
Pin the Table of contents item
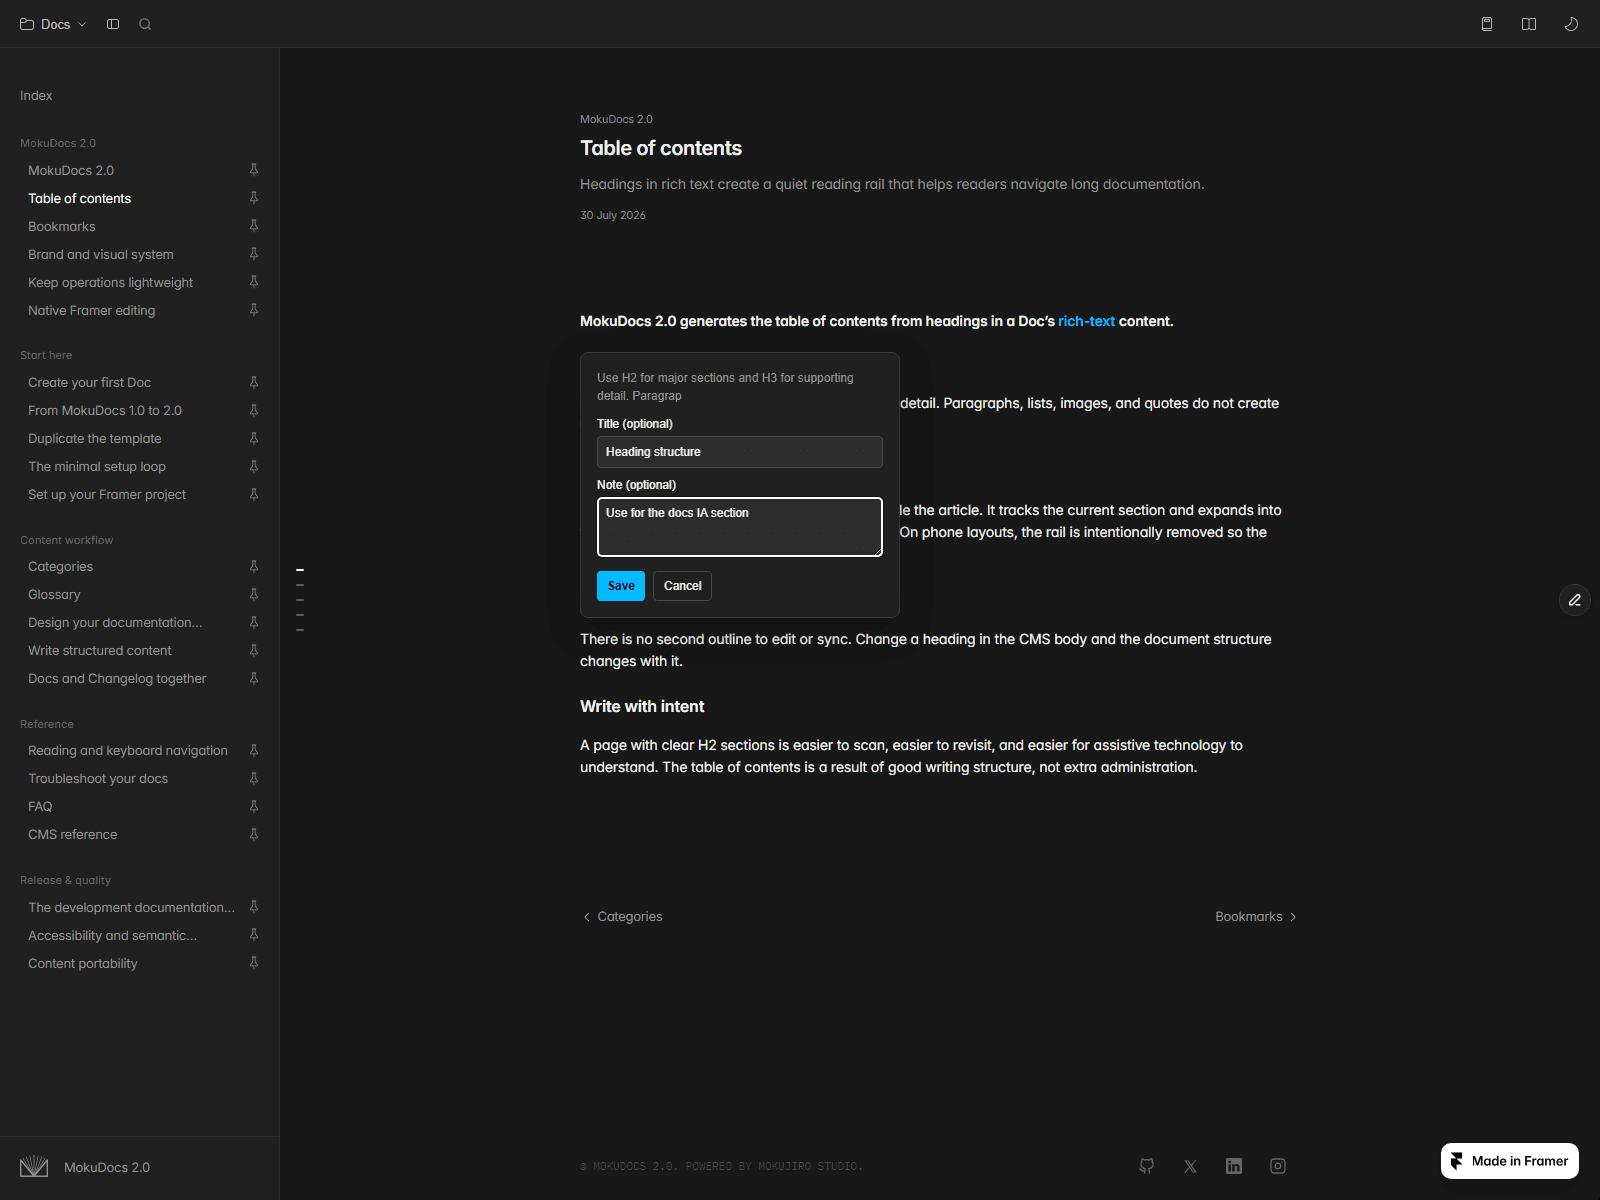(x=254, y=198)
